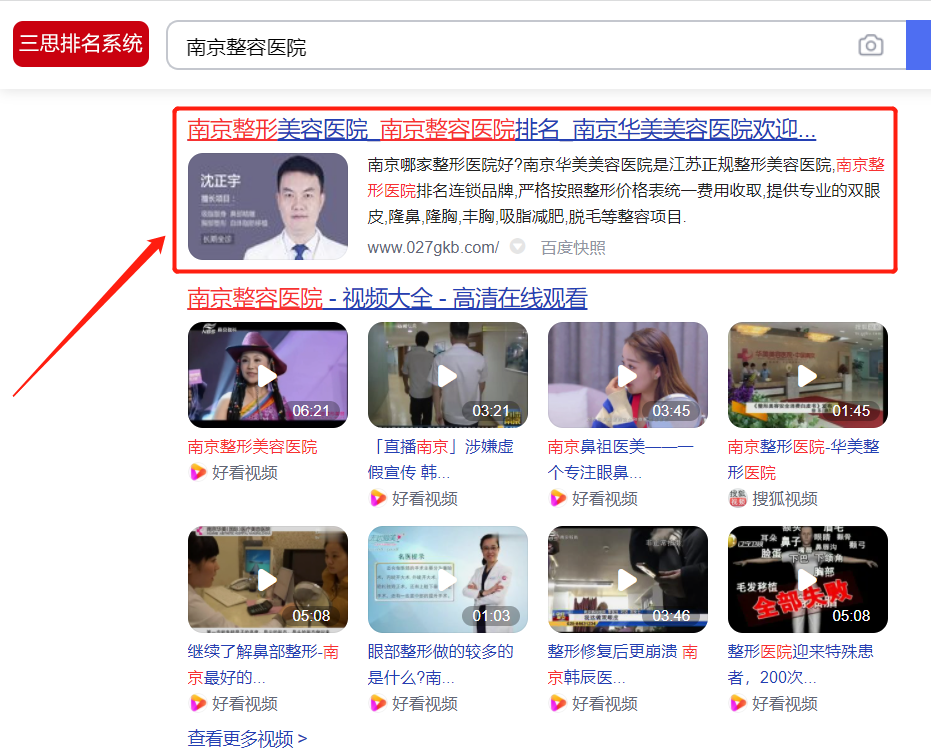Play the 全部失败 05:08 video thumbnail

[x=808, y=579]
